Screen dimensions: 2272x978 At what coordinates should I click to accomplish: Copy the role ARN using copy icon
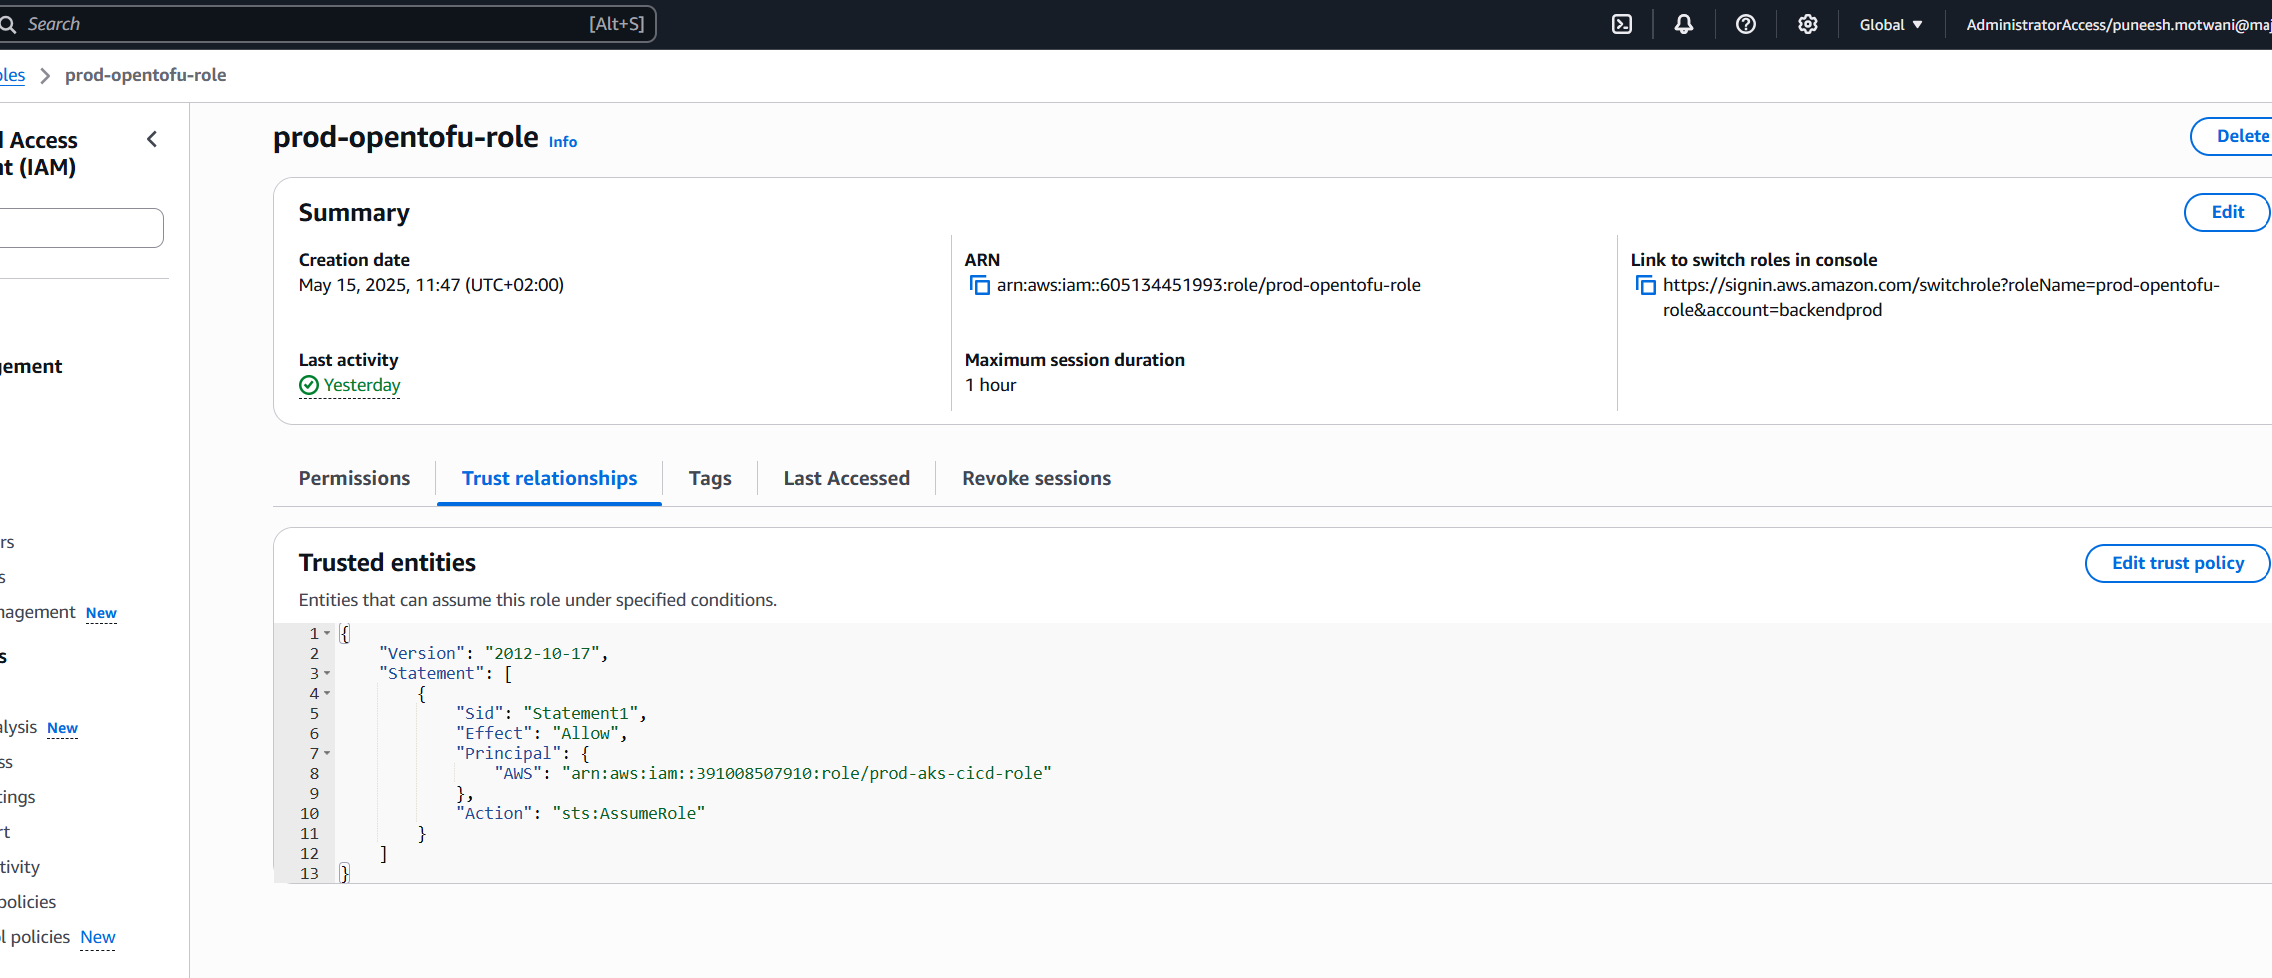click(979, 286)
